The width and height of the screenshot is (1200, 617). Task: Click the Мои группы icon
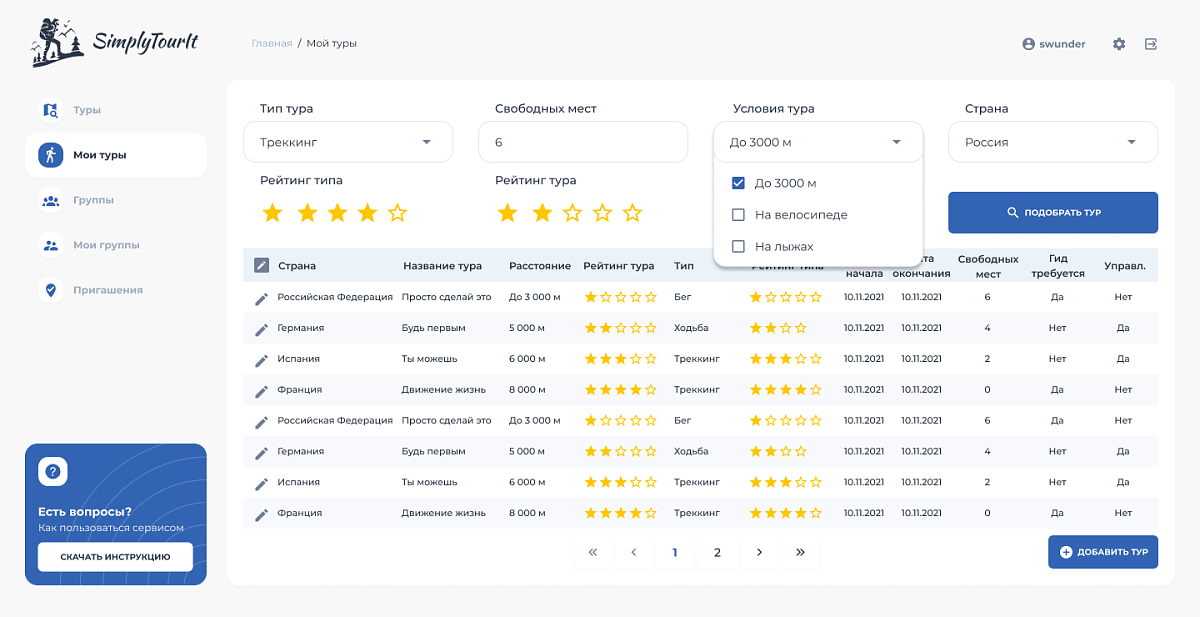coord(50,245)
